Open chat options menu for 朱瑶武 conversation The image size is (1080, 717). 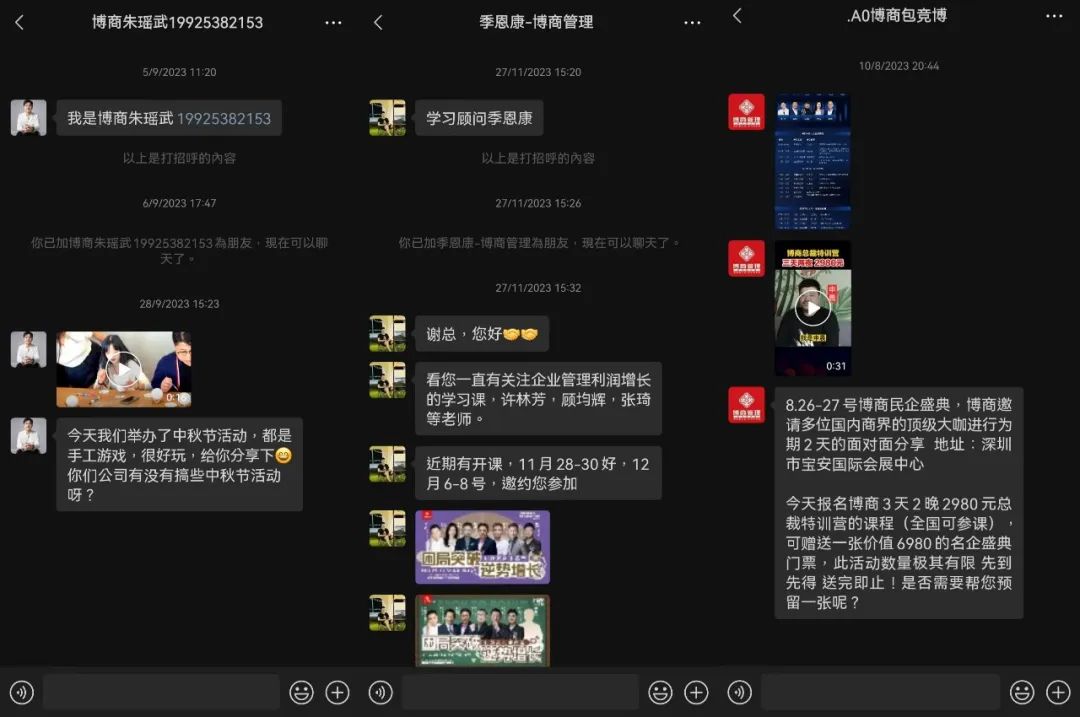pyautogui.click(x=333, y=22)
